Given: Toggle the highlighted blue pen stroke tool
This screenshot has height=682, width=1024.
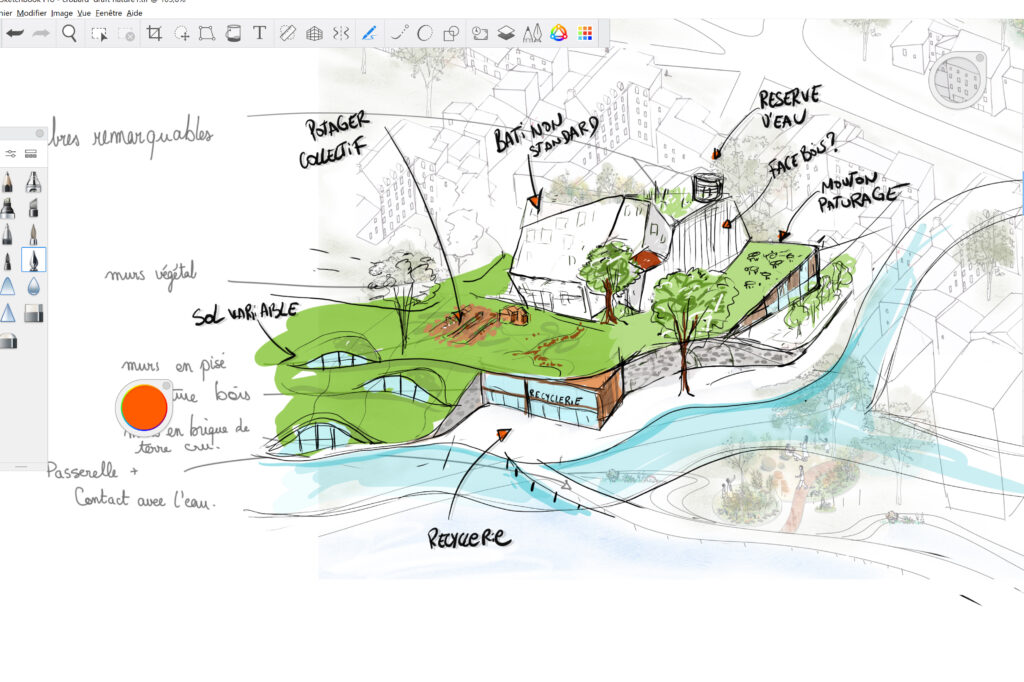Looking at the screenshot, I should (x=369, y=33).
